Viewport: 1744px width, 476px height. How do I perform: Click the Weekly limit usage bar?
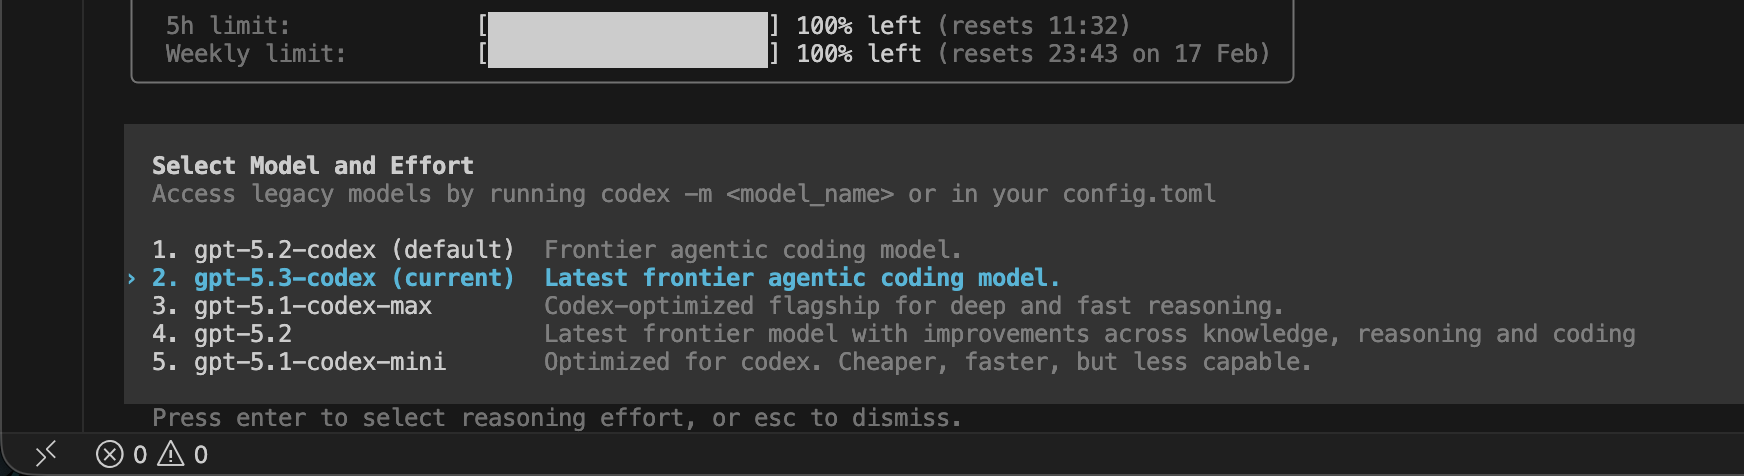(628, 54)
